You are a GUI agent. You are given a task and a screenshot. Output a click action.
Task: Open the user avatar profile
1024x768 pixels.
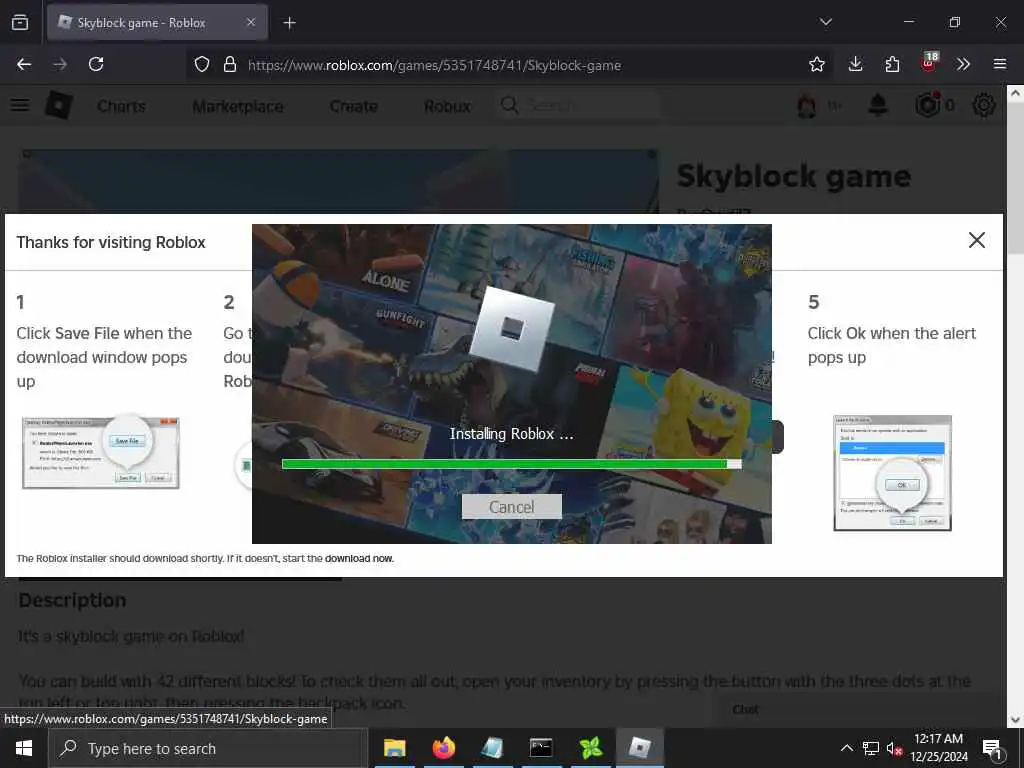[x=807, y=105]
